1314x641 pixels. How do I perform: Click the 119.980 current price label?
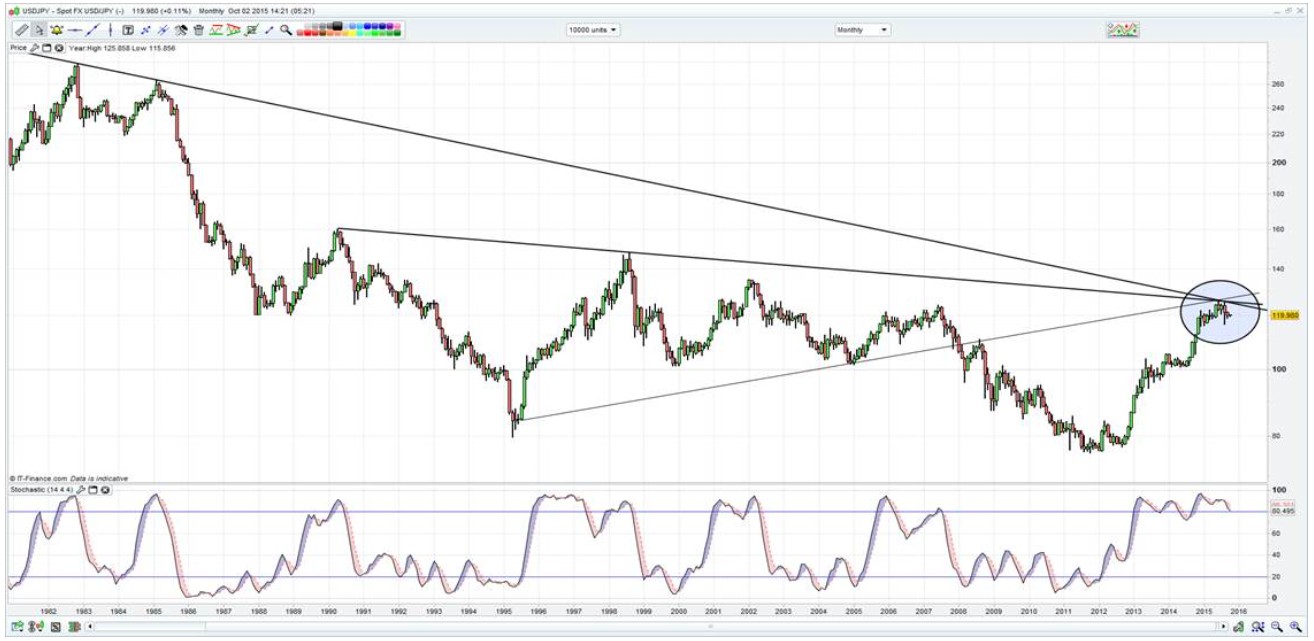pyautogui.click(x=1284, y=315)
